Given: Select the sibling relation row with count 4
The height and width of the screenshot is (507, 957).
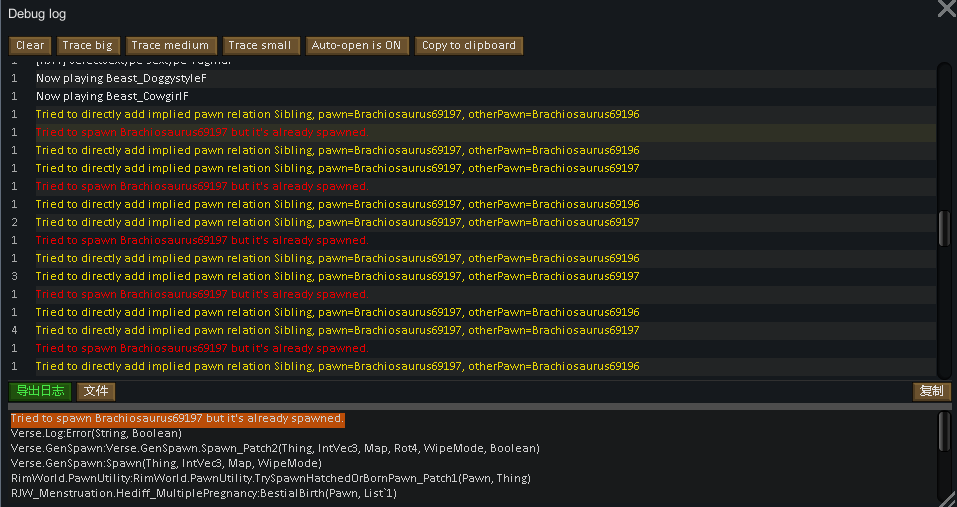Looking at the screenshot, I should tap(473, 330).
